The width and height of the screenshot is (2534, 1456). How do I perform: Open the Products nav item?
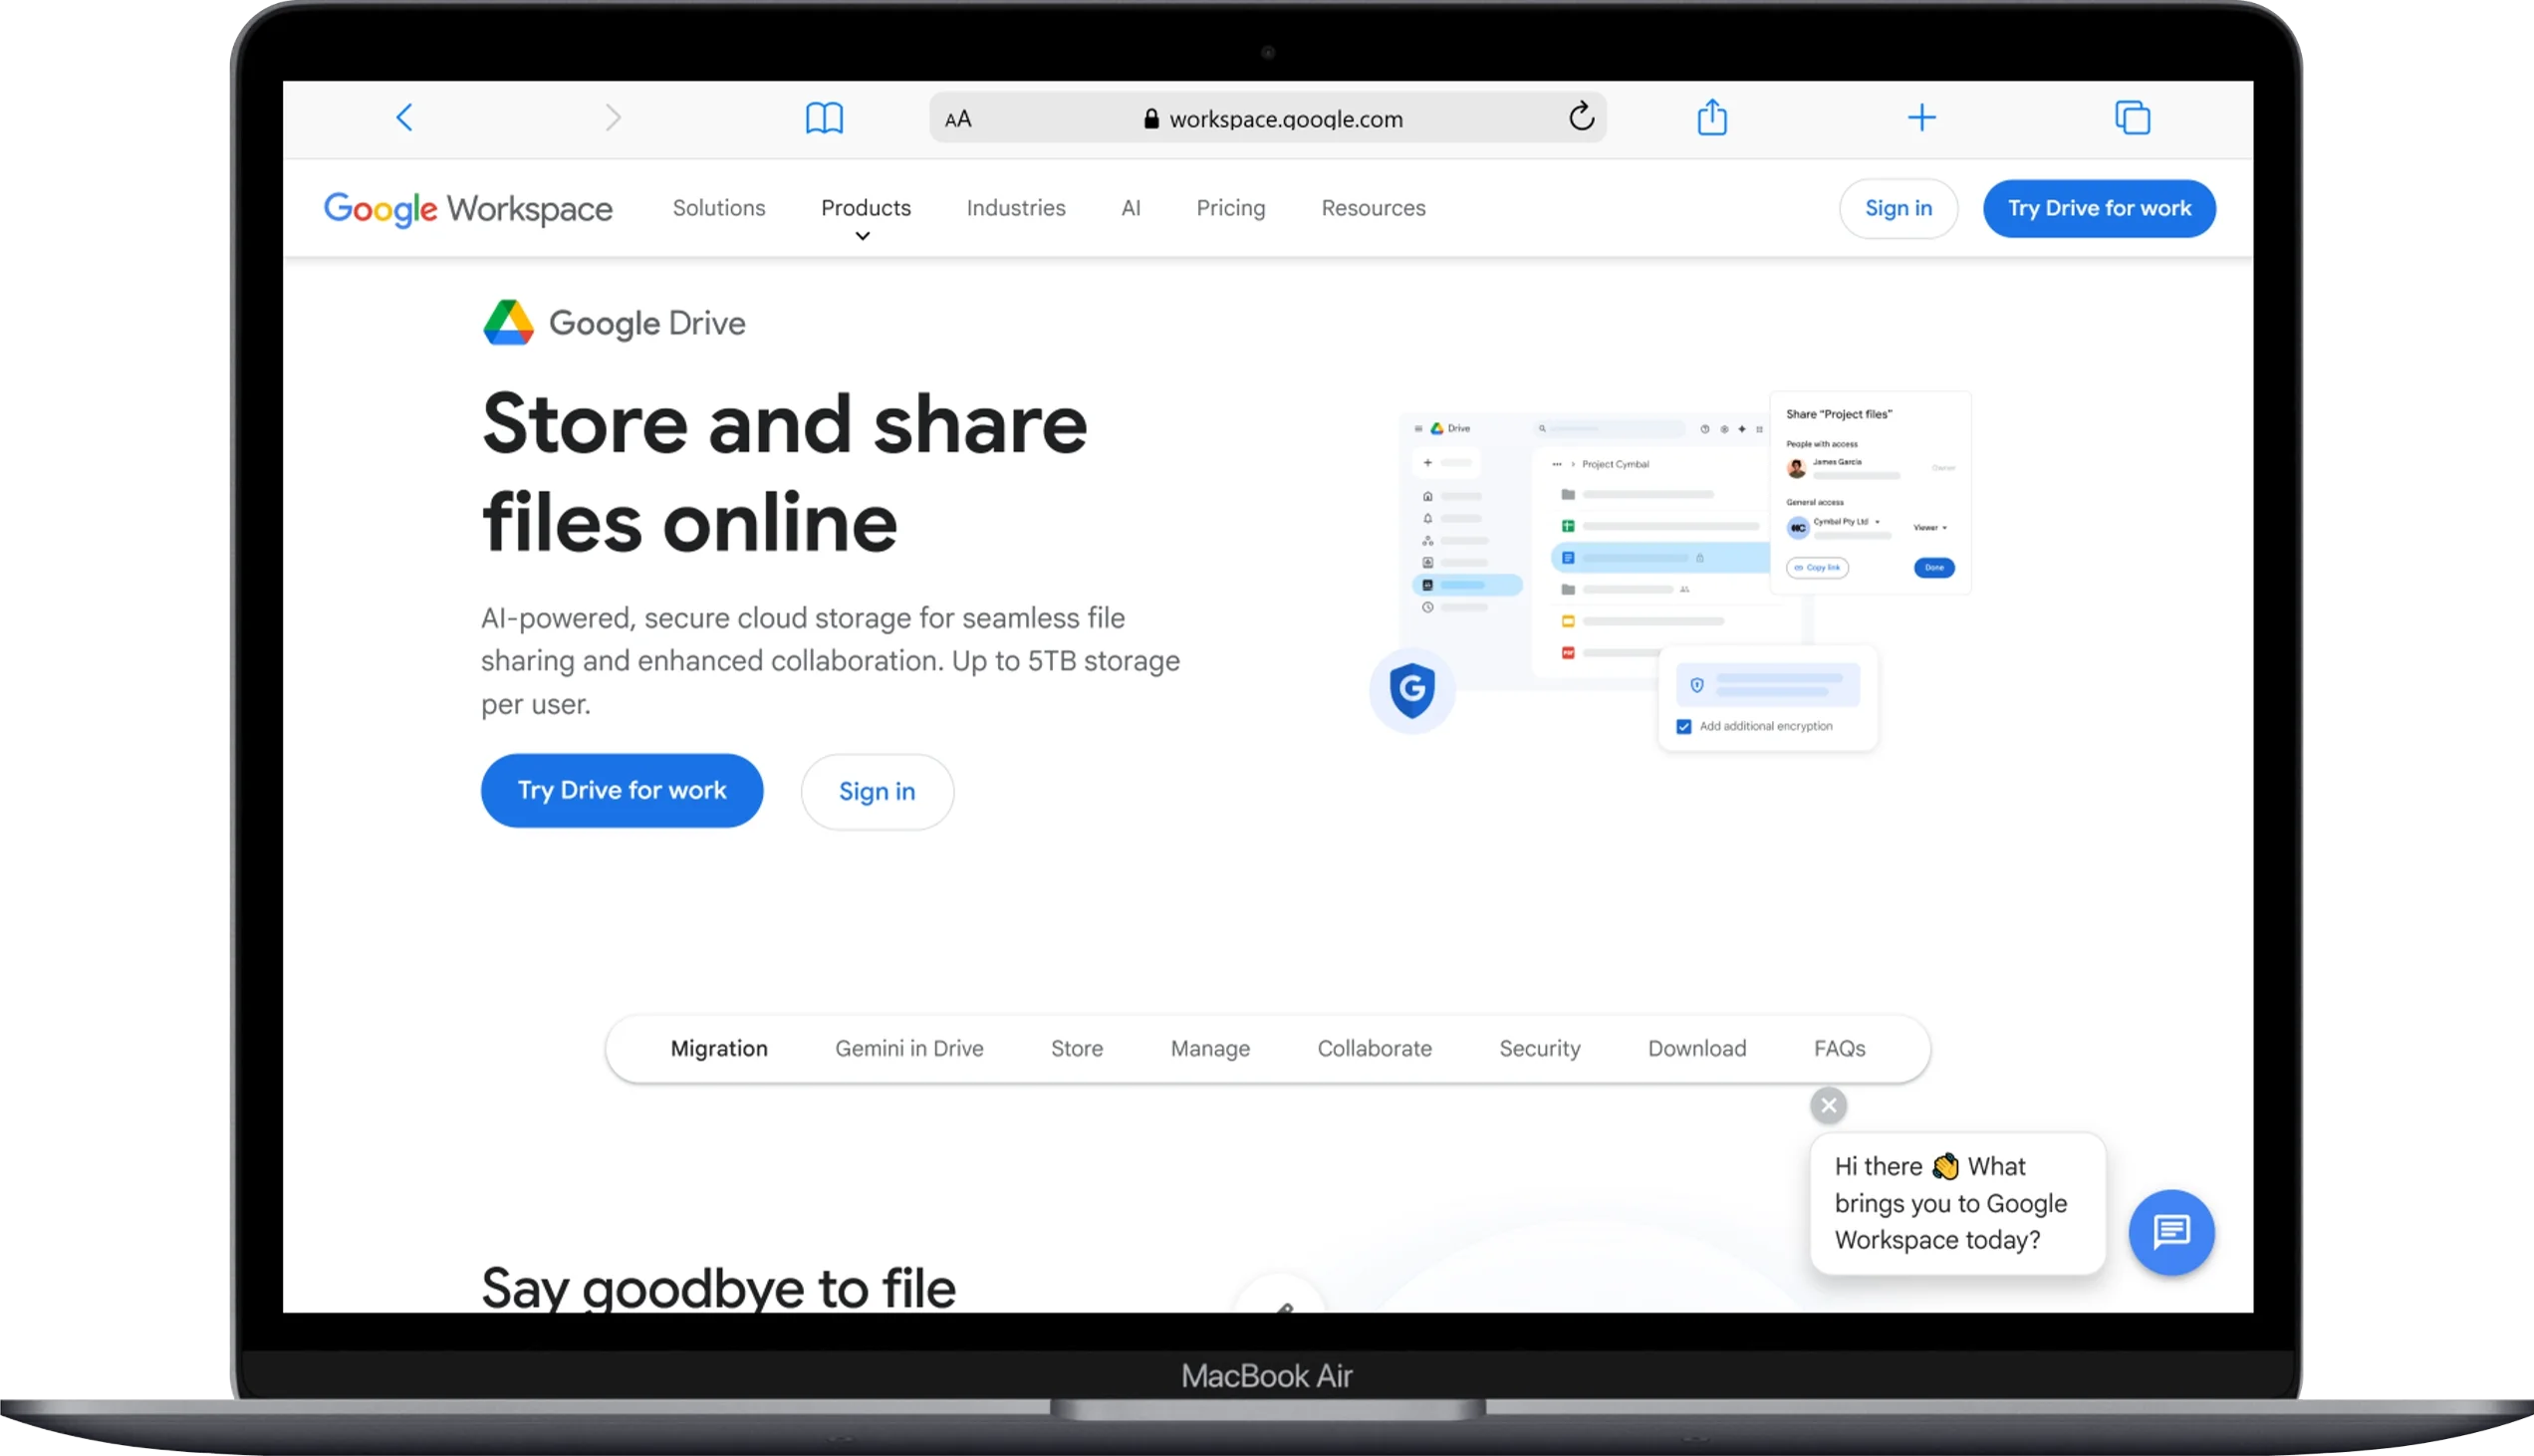point(865,208)
